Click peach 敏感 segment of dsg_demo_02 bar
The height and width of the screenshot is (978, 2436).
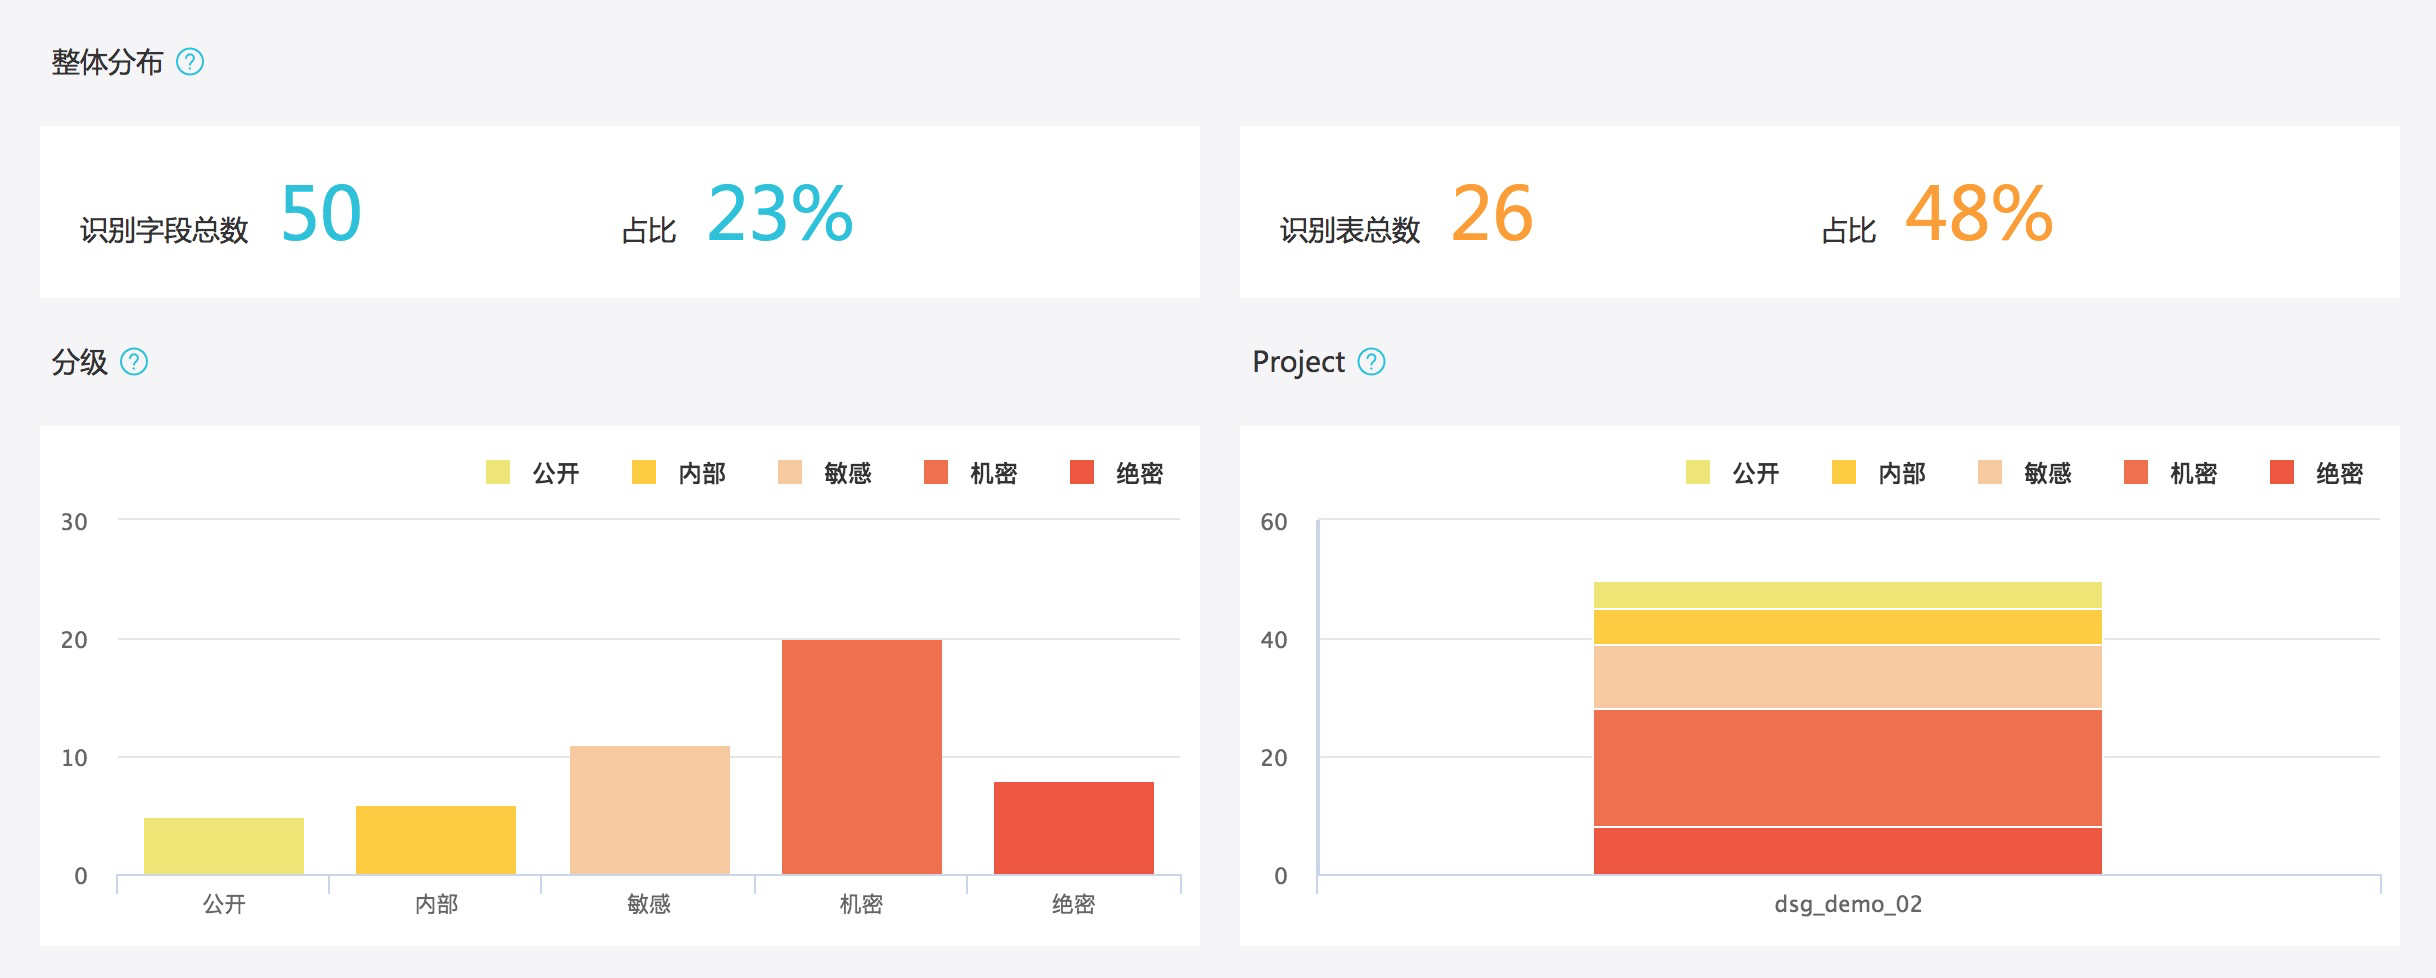coord(1848,677)
